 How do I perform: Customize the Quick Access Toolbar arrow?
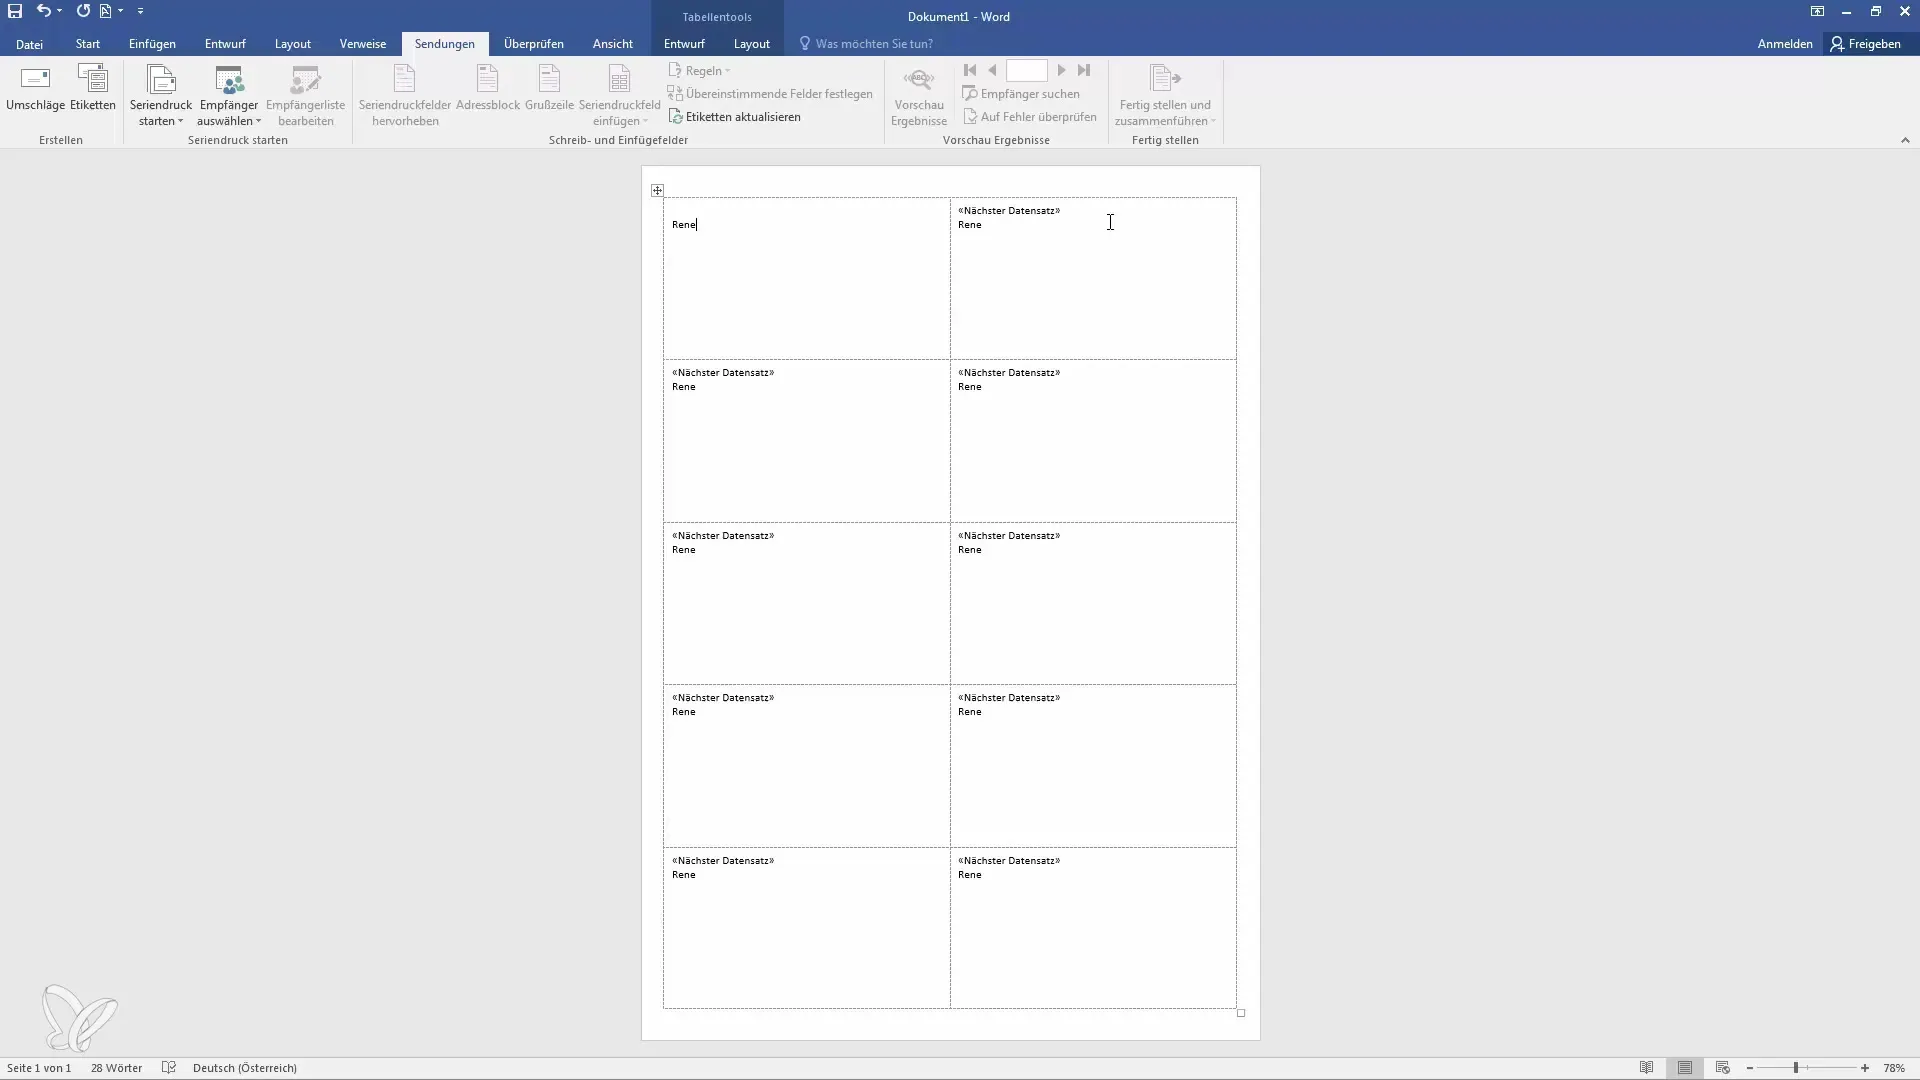coord(140,11)
